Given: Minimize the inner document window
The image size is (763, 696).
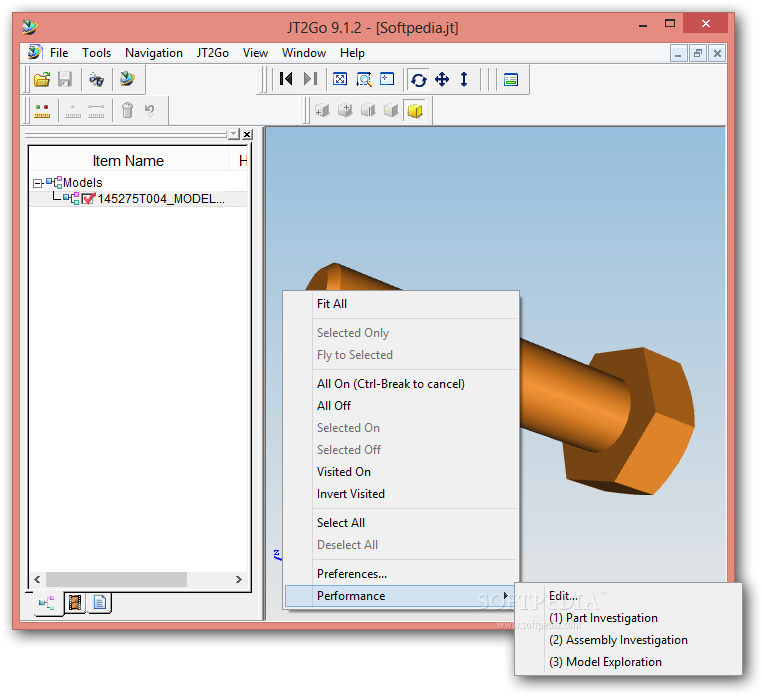Looking at the screenshot, I should (x=678, y=54).
